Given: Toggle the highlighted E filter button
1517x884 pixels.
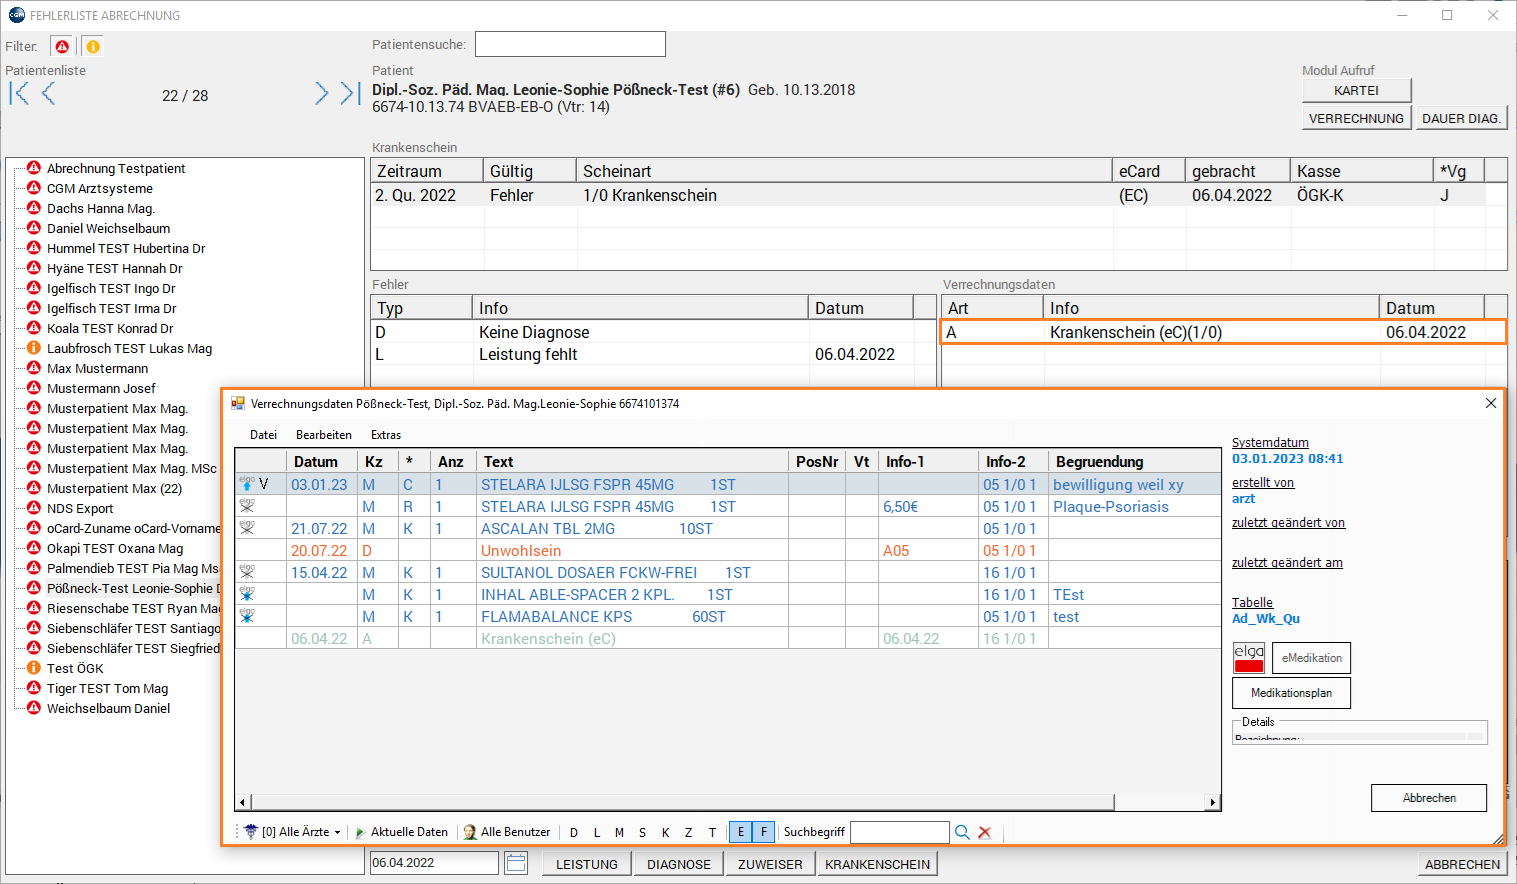Looking at the screenshot, I should (741, 832).
